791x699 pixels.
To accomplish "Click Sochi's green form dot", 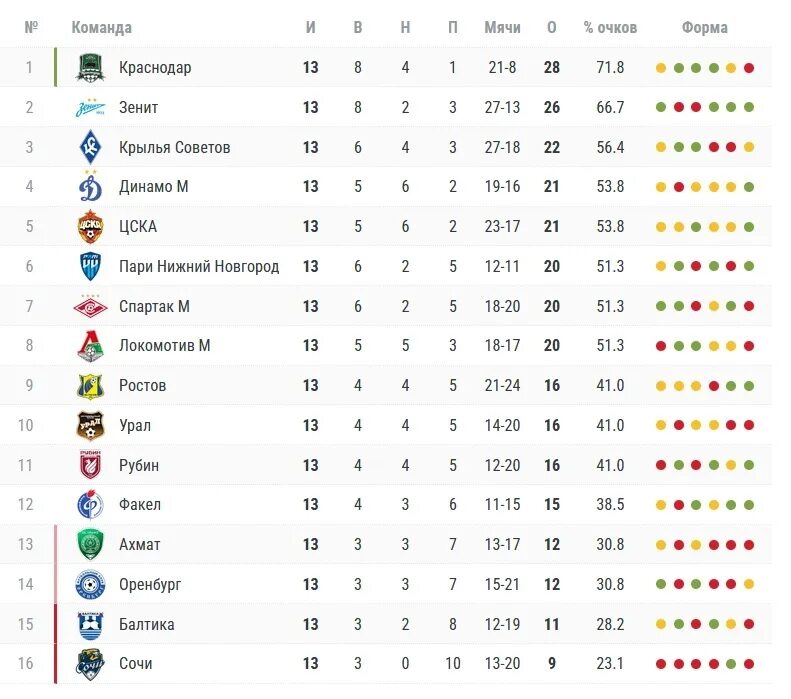I will 731,664.
